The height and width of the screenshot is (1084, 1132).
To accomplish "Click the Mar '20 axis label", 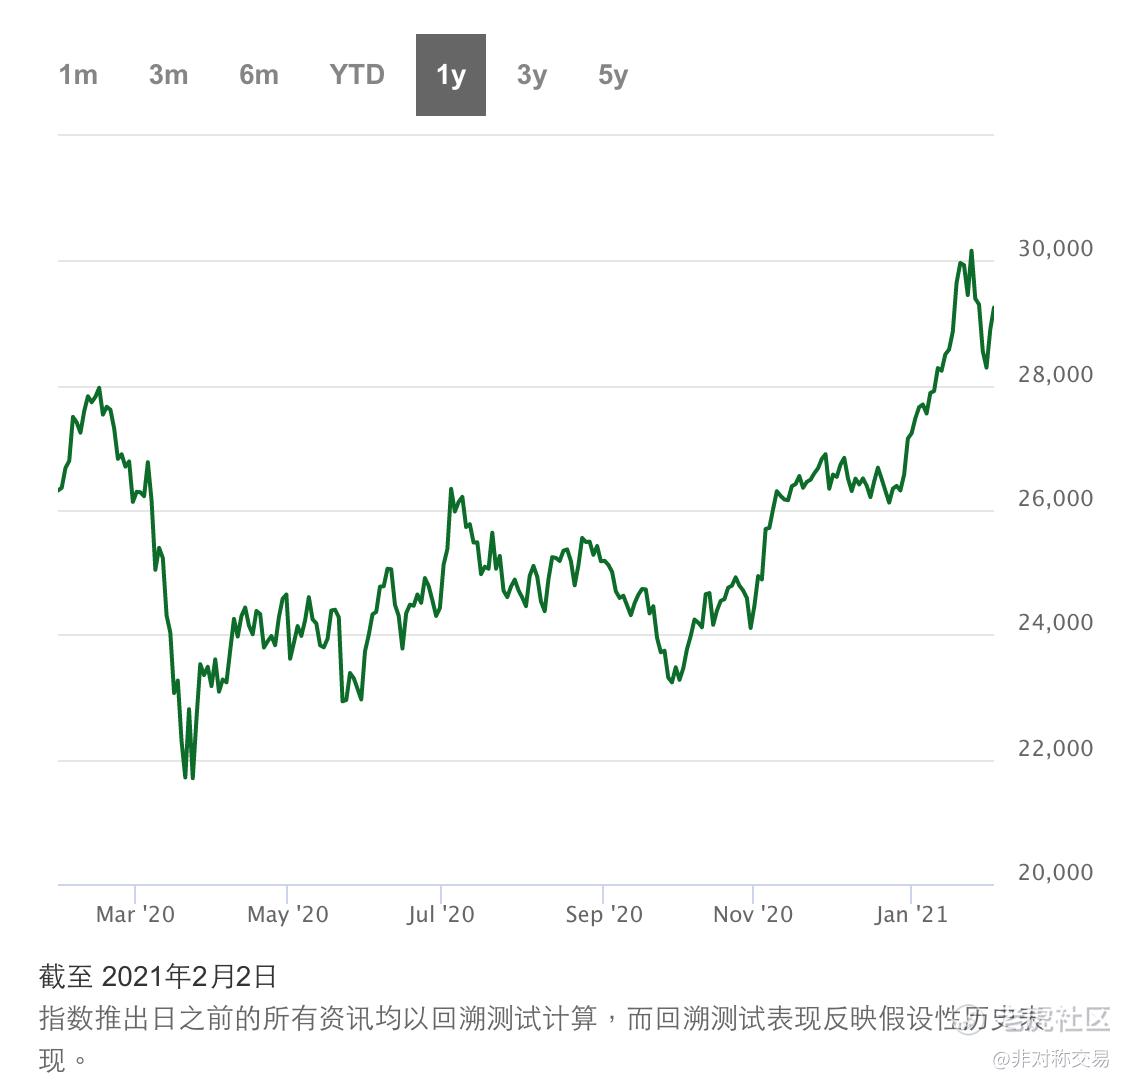I will (x=135, y=914).
